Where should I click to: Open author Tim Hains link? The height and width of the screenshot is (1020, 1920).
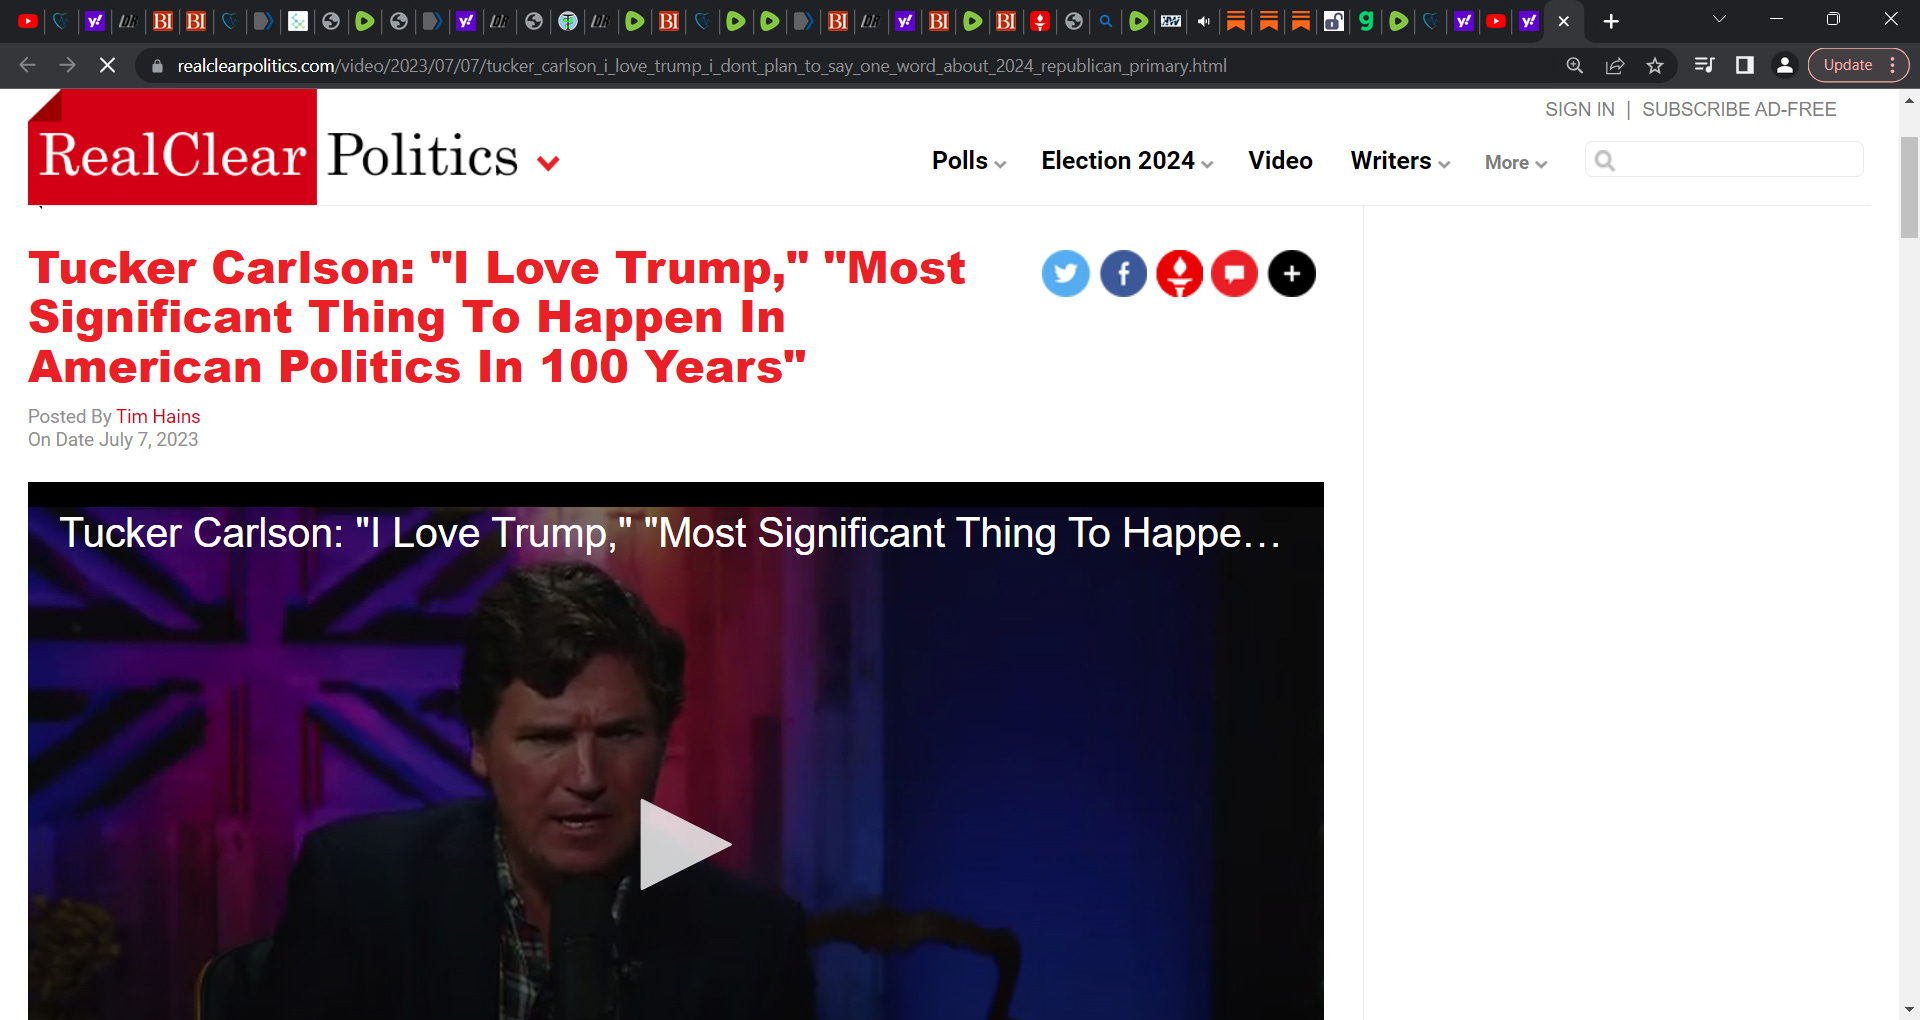(158, 416)
